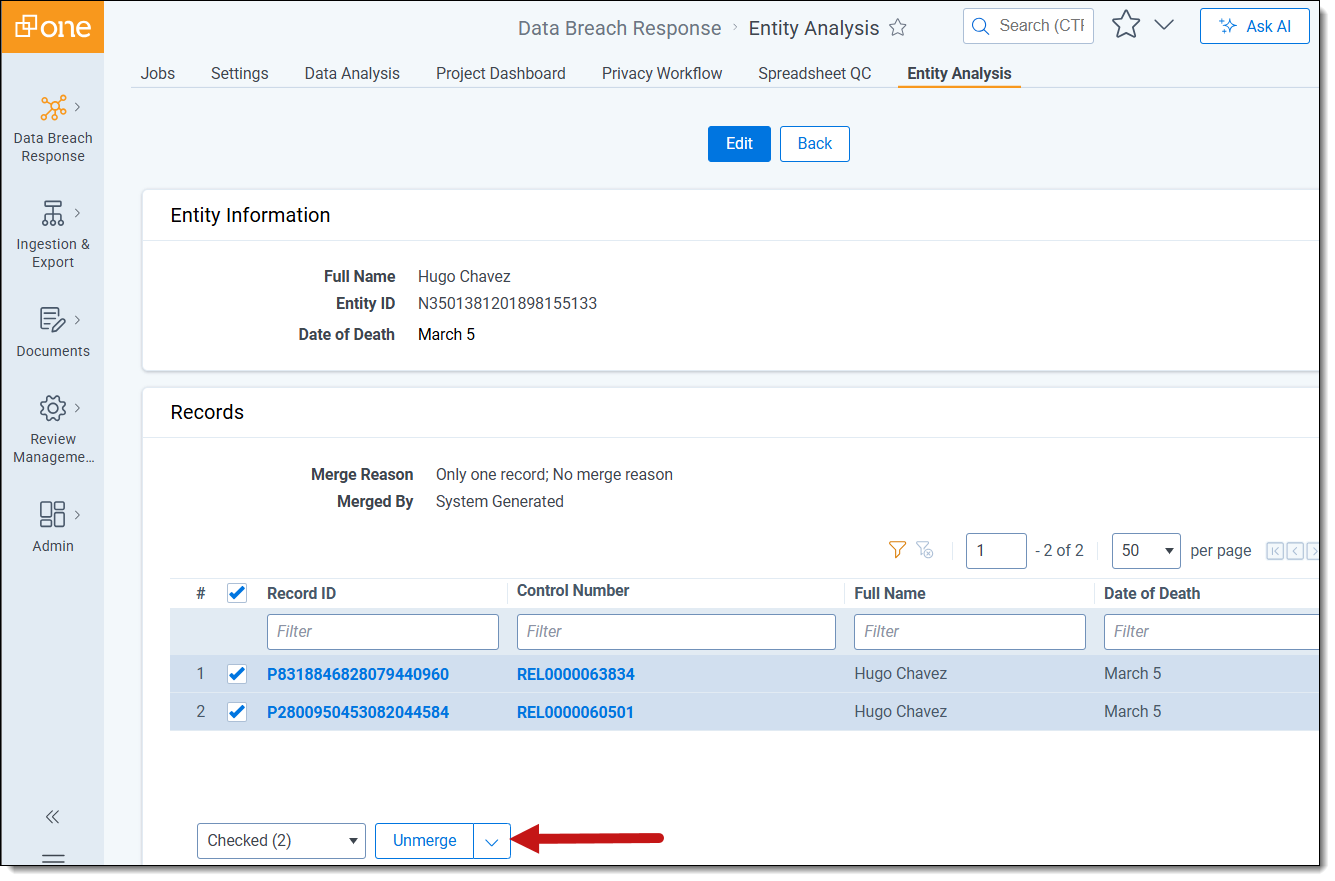Image resolution: width=1335 pixels, height=881 pixels.
Task: Click the blue Edit button
Action: click(739, 144)
